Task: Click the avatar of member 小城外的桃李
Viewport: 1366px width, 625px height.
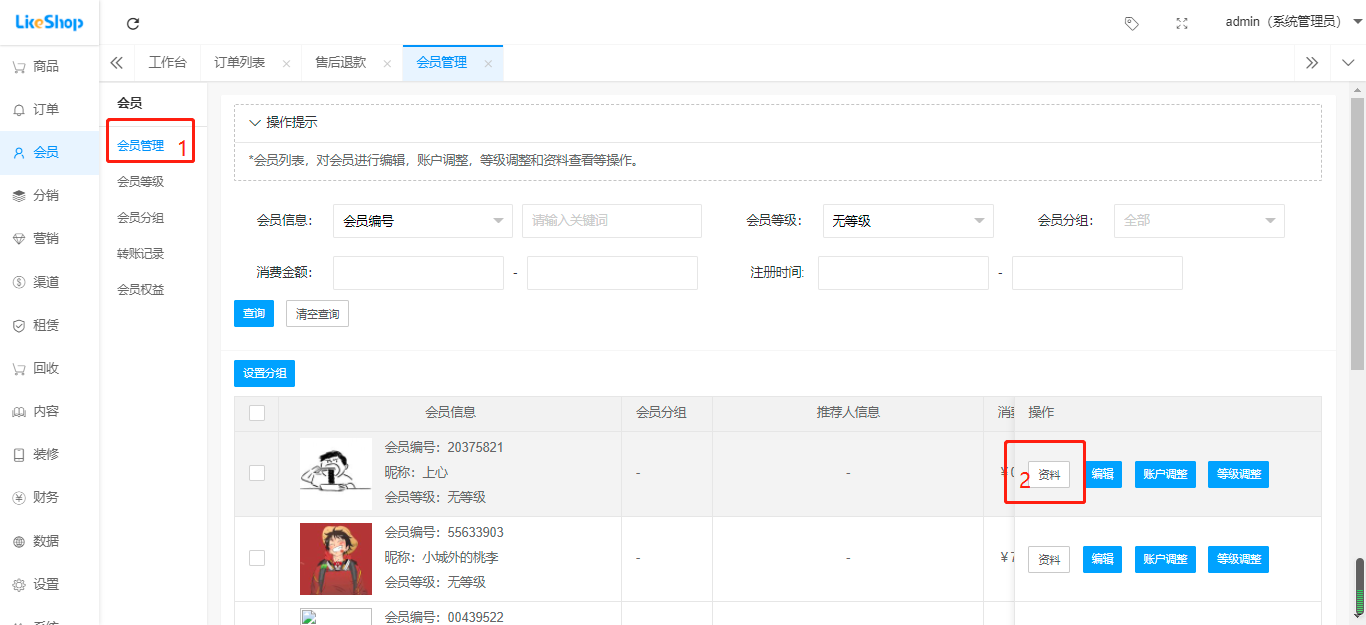Action: (x=336, y=559)
